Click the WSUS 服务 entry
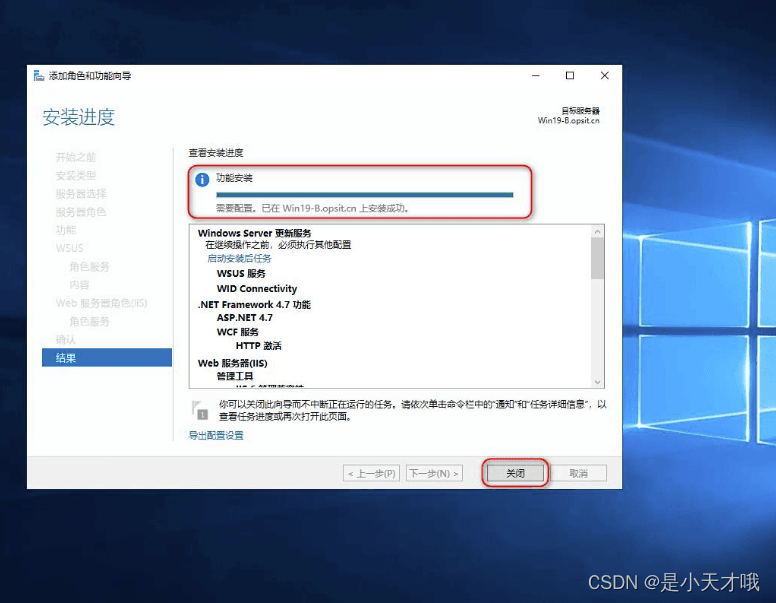776x603 pixels. pyautogui.click(x=241, y=274)
